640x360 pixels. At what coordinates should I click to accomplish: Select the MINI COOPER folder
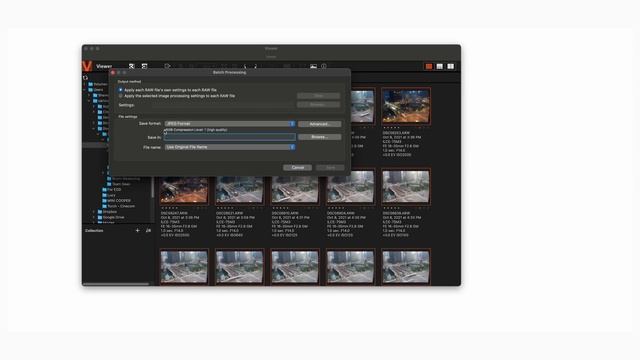[x=116, y=201]
